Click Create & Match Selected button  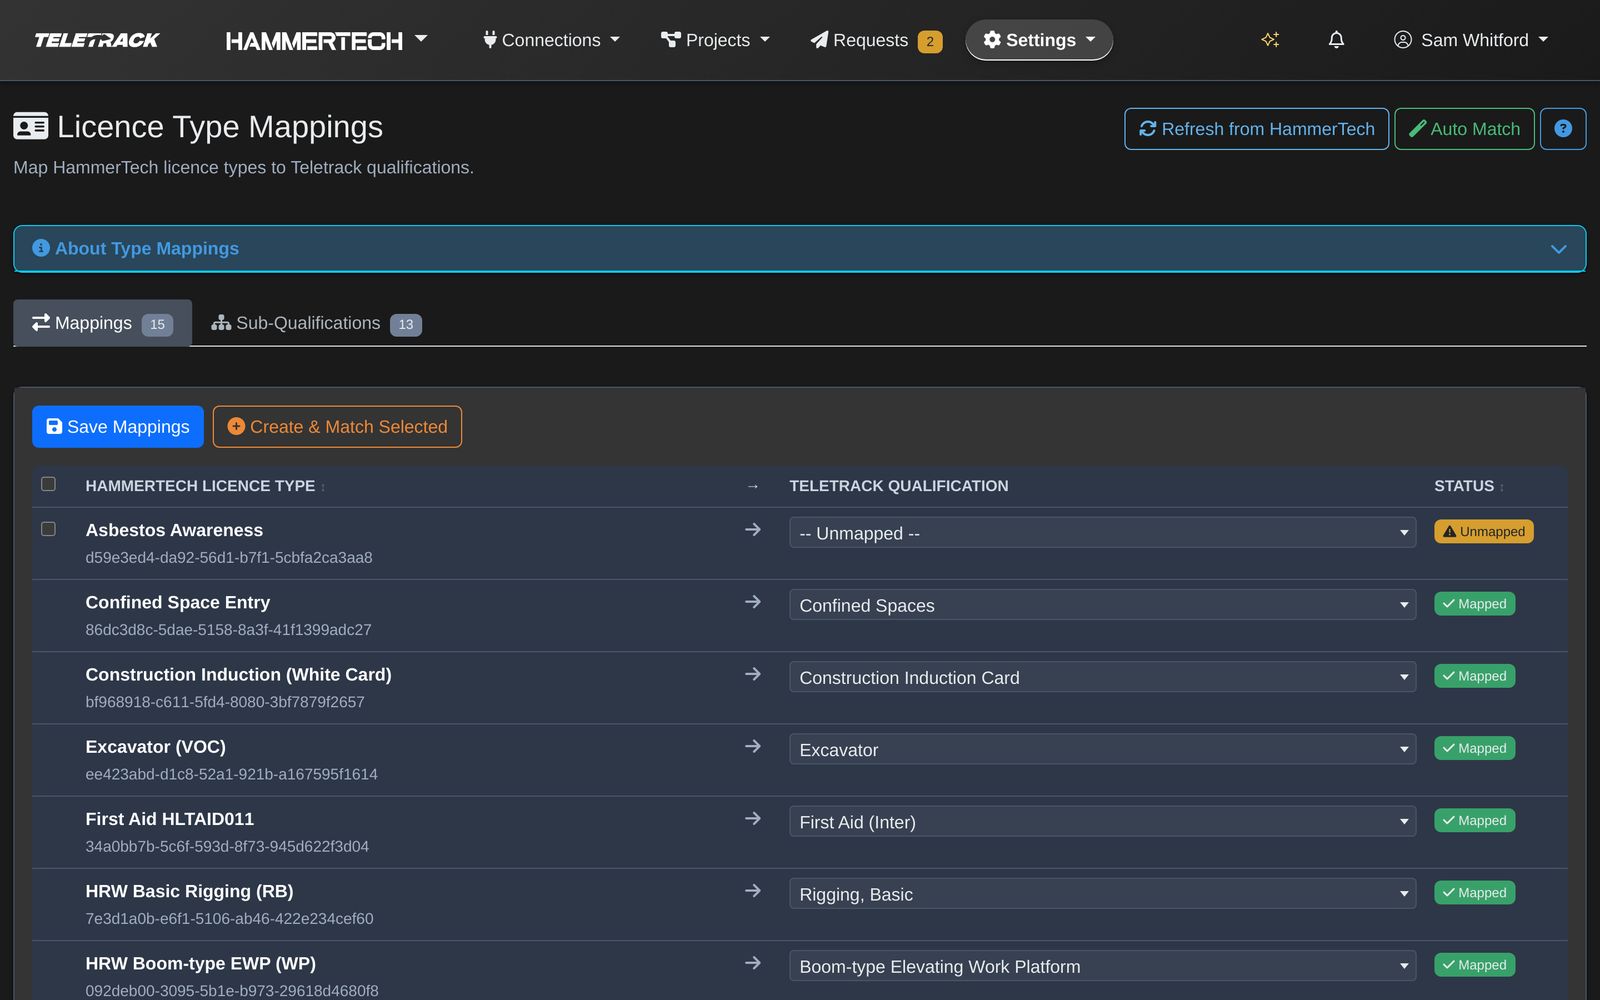337,427
